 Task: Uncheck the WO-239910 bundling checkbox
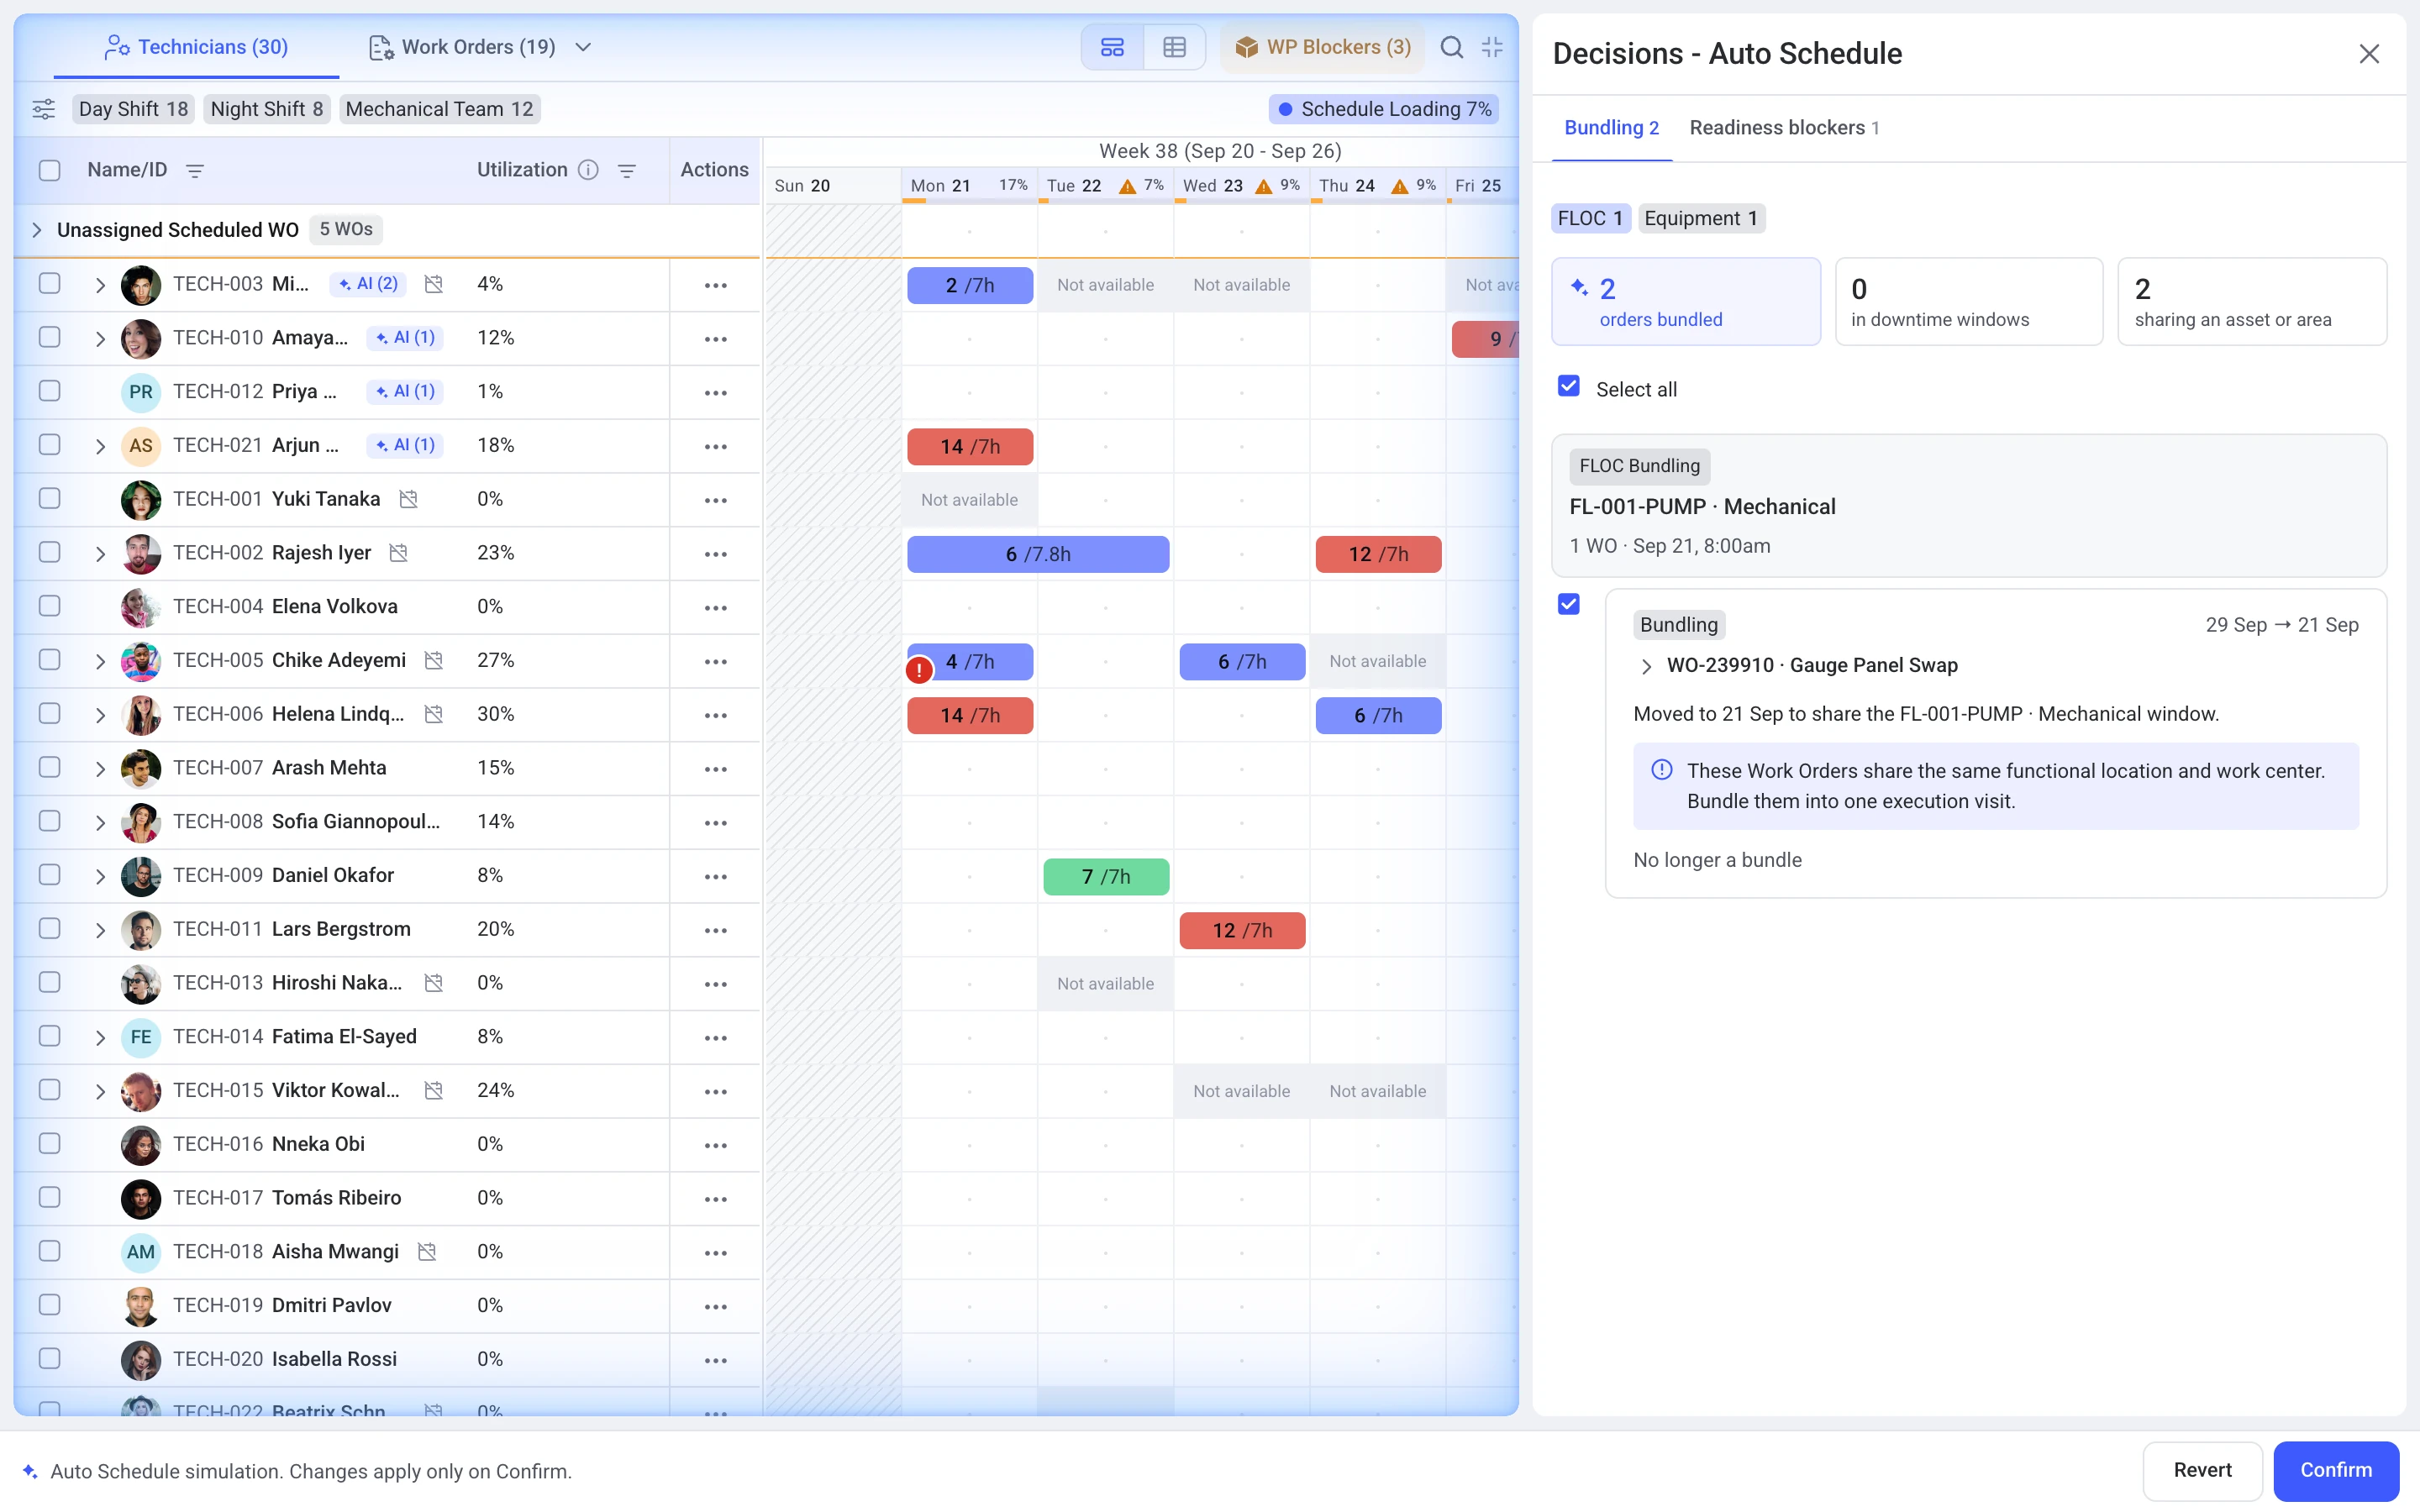pos(1569,604)
